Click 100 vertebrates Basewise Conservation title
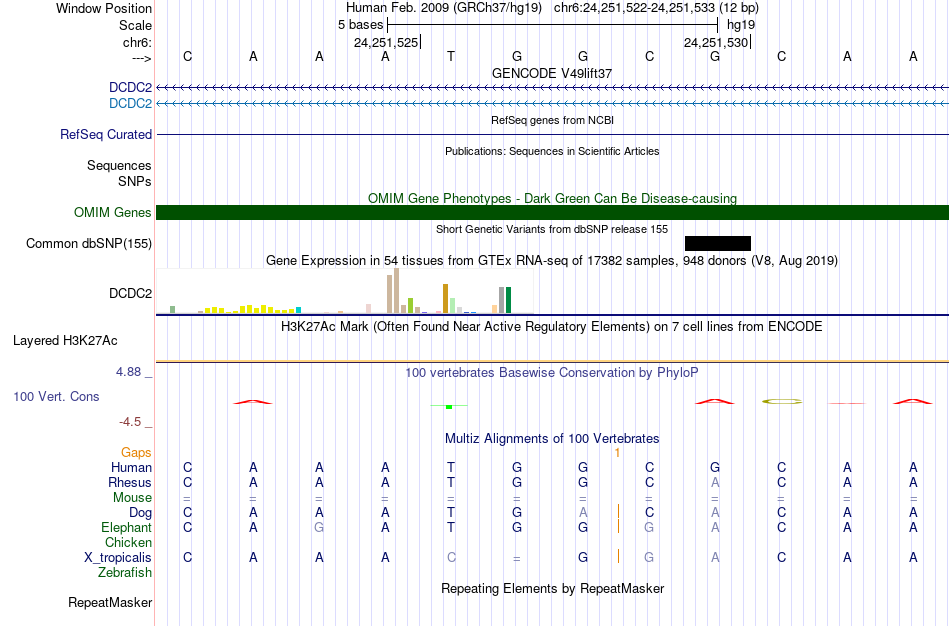The width and height of the screenshot is (950, 626). click(x=552, y=373)
